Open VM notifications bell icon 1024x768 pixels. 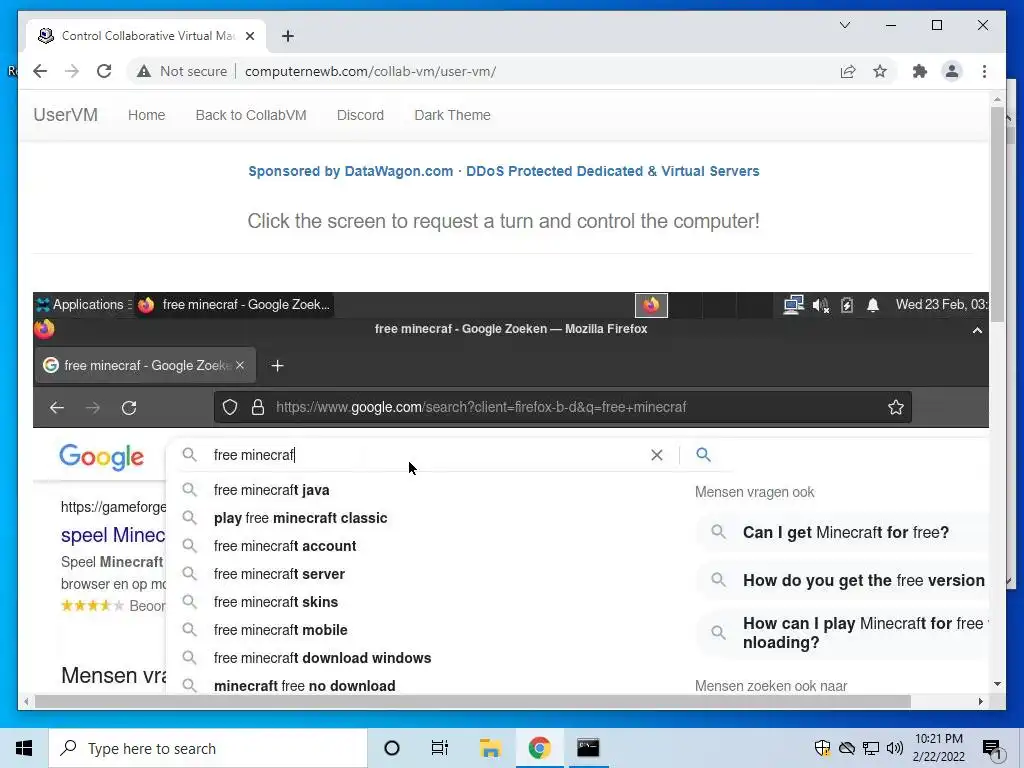(x=872, y=305)
